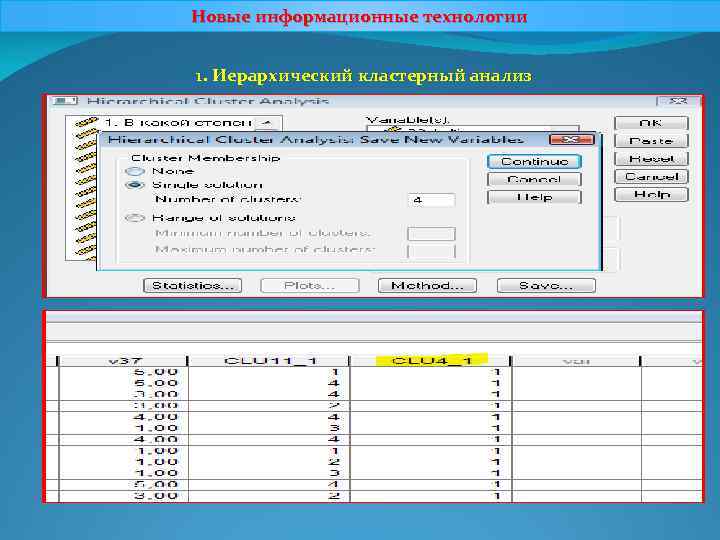Click OK in Hierarchical Cluster Analysis window
This screenshot has width=720, height=540.
click(x=651, y=123)
